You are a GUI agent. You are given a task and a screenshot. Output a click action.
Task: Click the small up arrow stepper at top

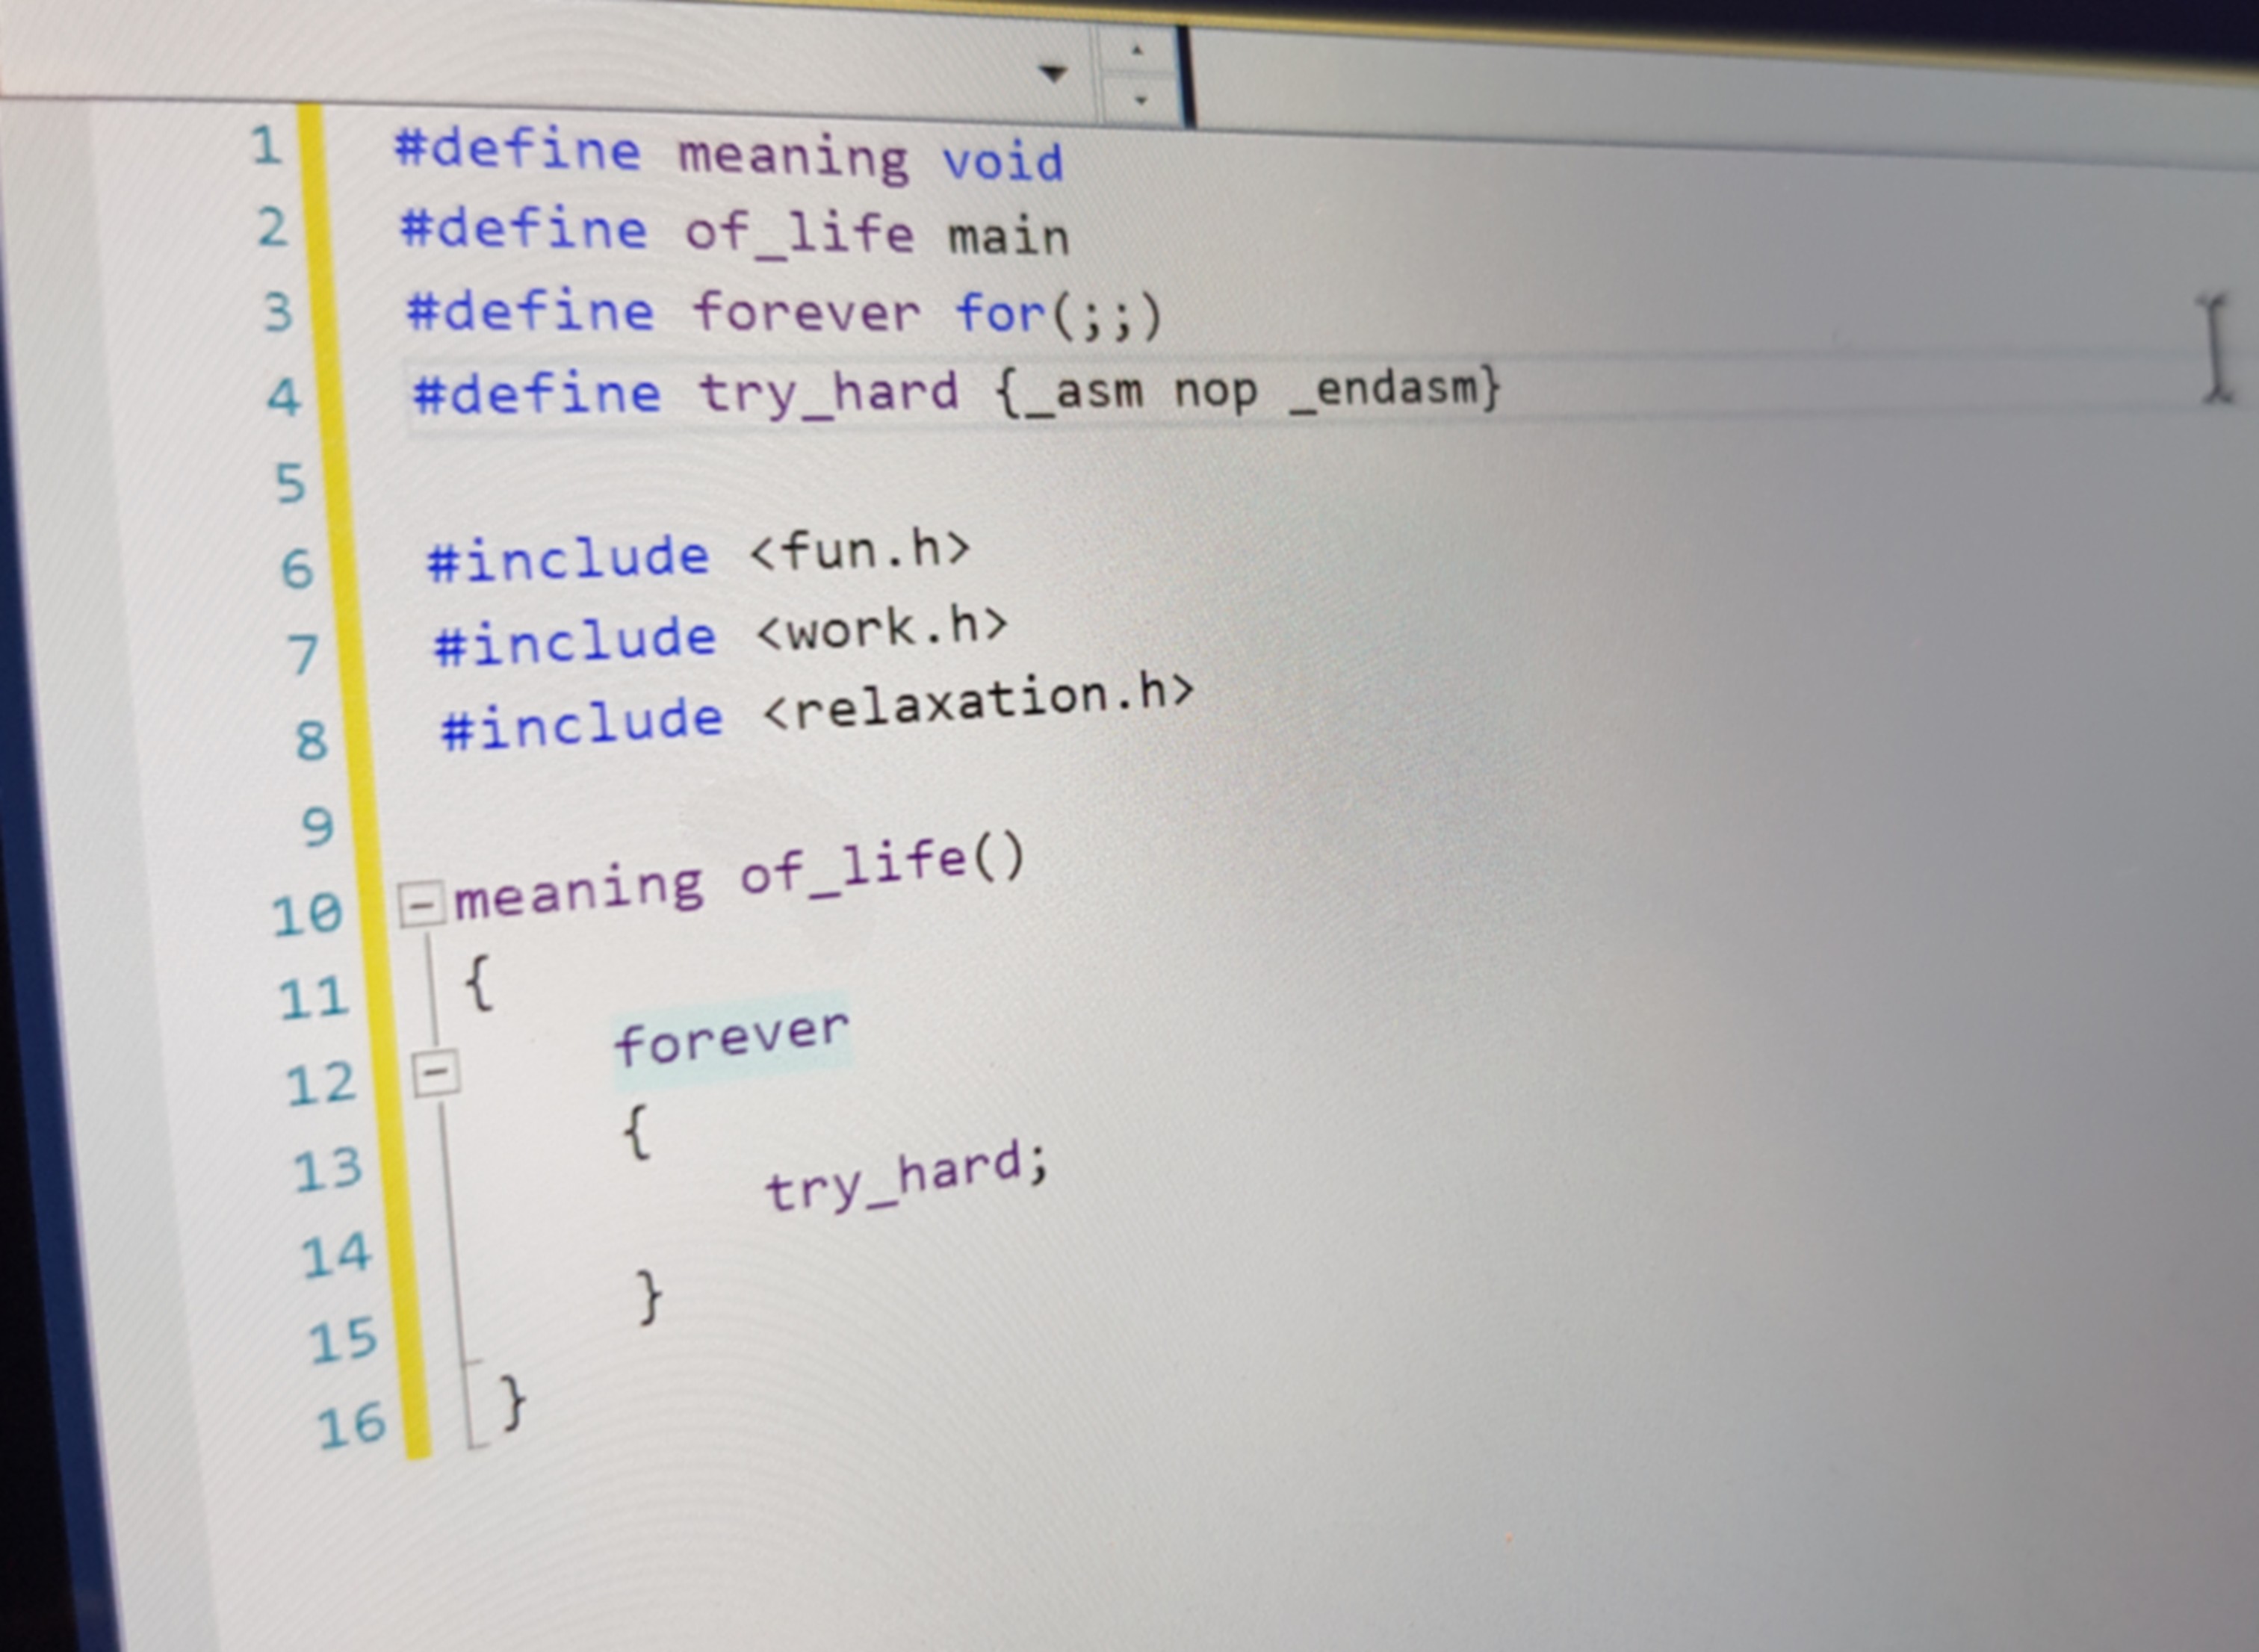pos(1136,49)
